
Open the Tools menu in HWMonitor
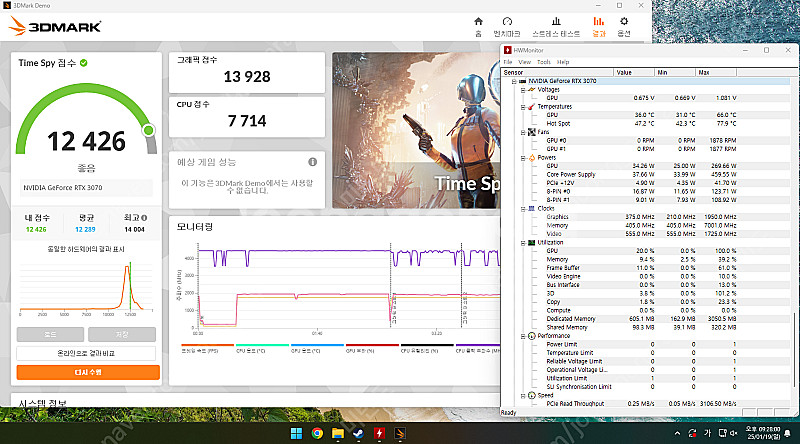(544, 62)
